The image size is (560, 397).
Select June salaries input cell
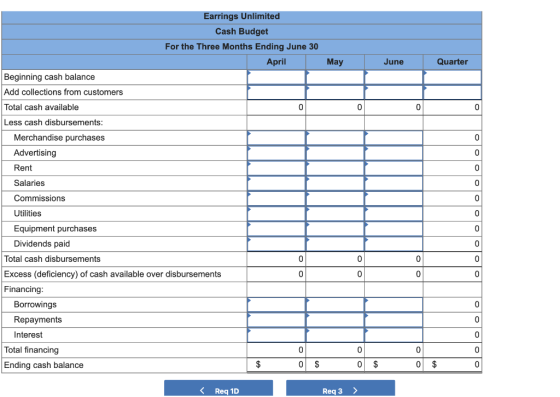tap(394, 183)
